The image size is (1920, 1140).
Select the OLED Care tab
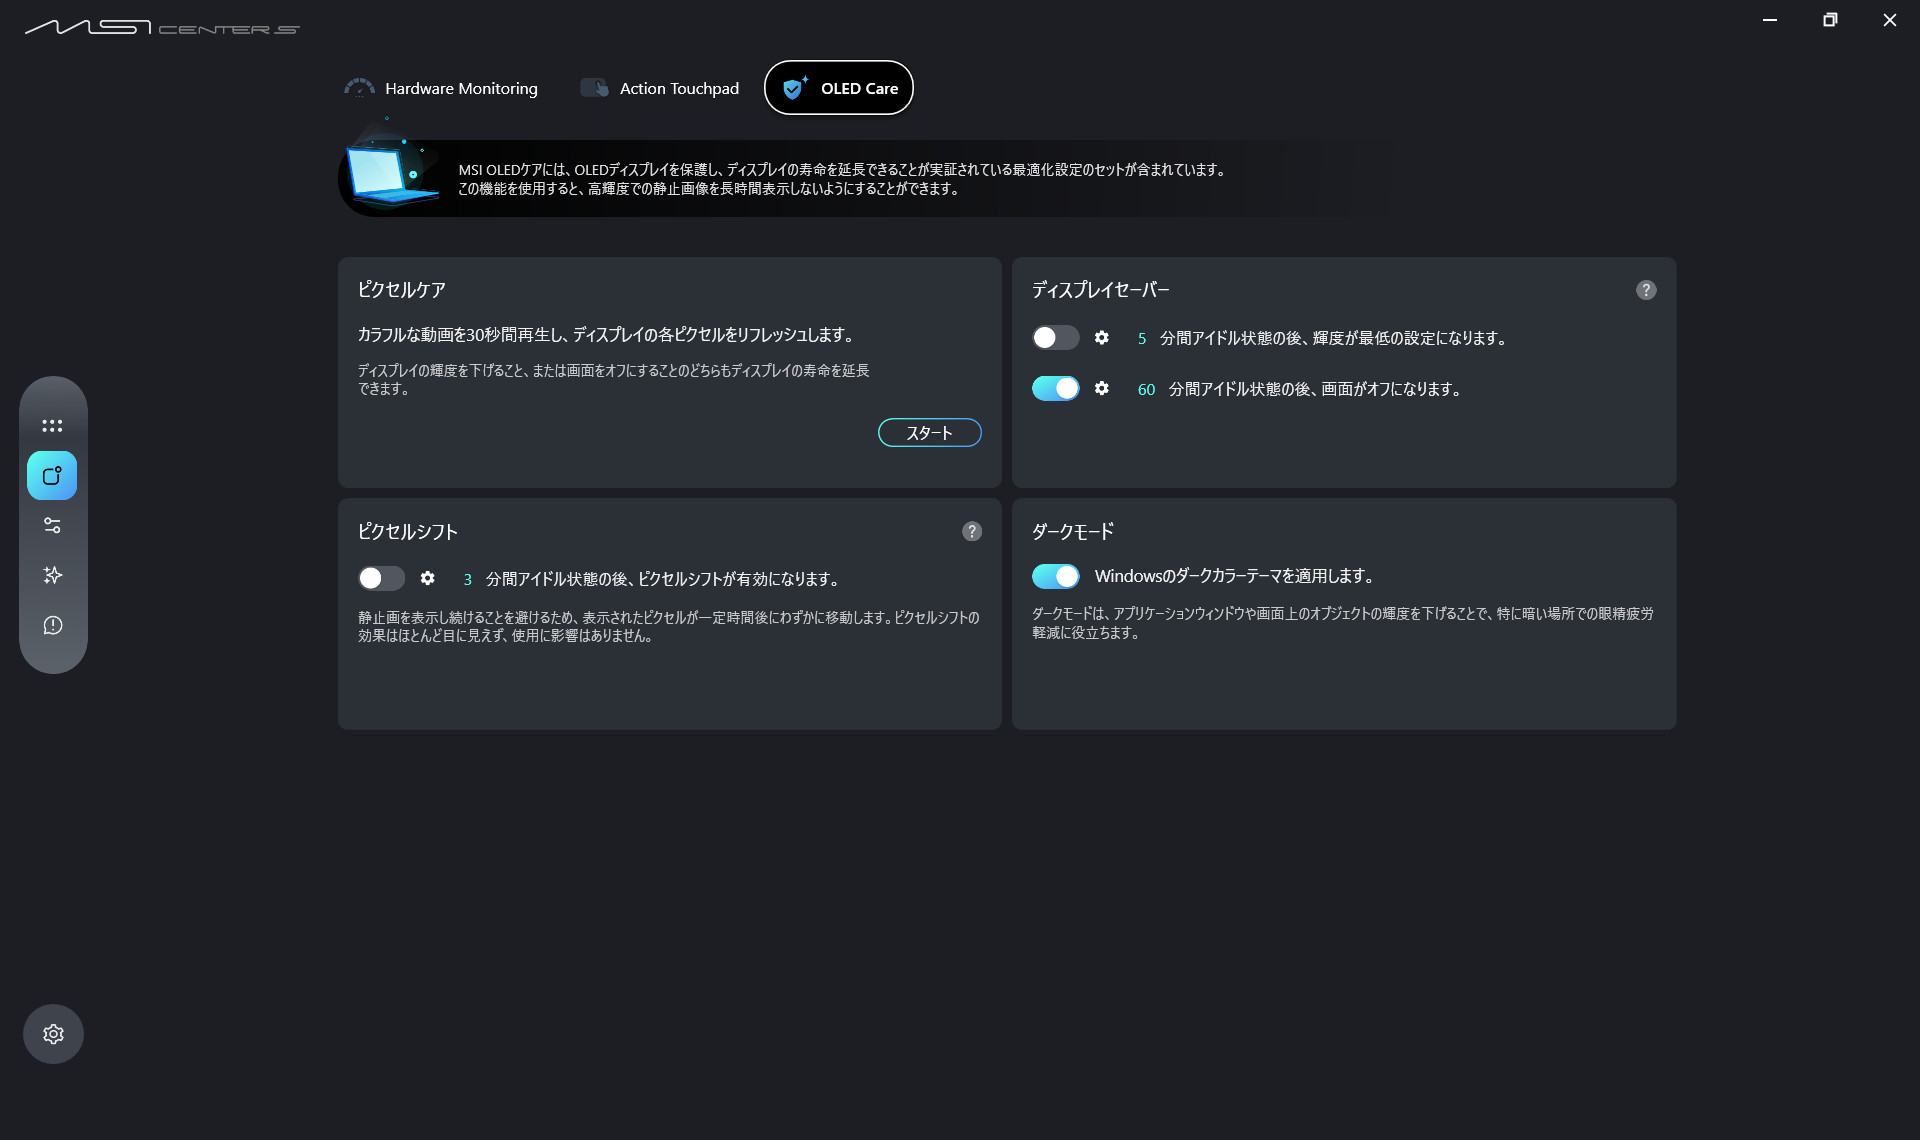click(x=838, y=88)
